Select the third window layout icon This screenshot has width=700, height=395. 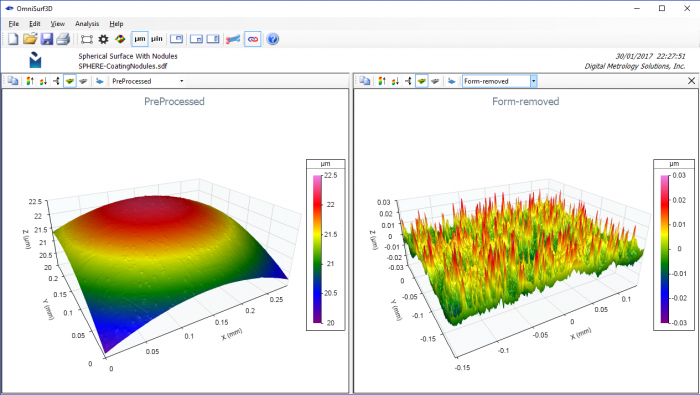click(213, 39)
